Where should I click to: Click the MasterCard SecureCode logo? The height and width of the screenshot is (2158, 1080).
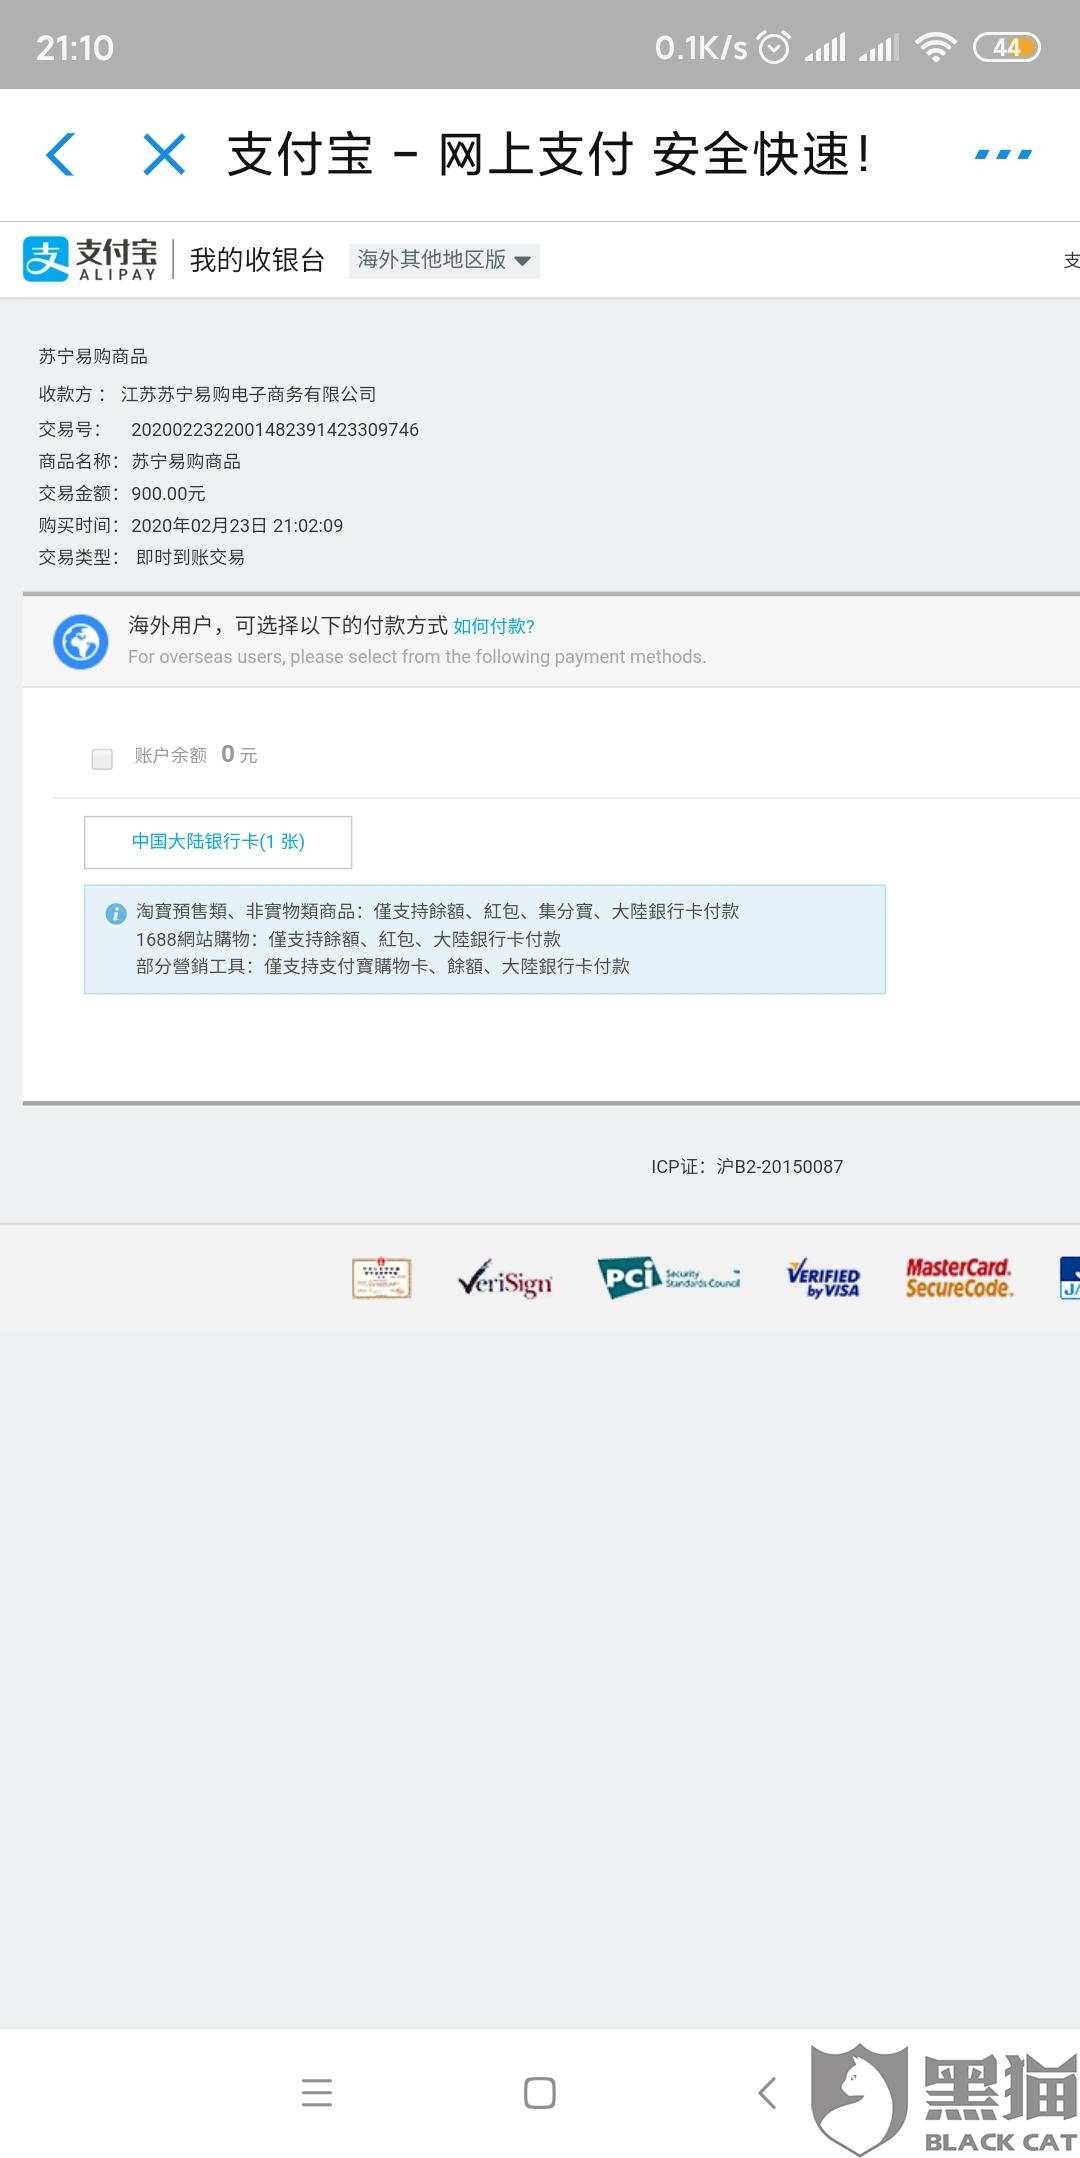(959, 1278)
